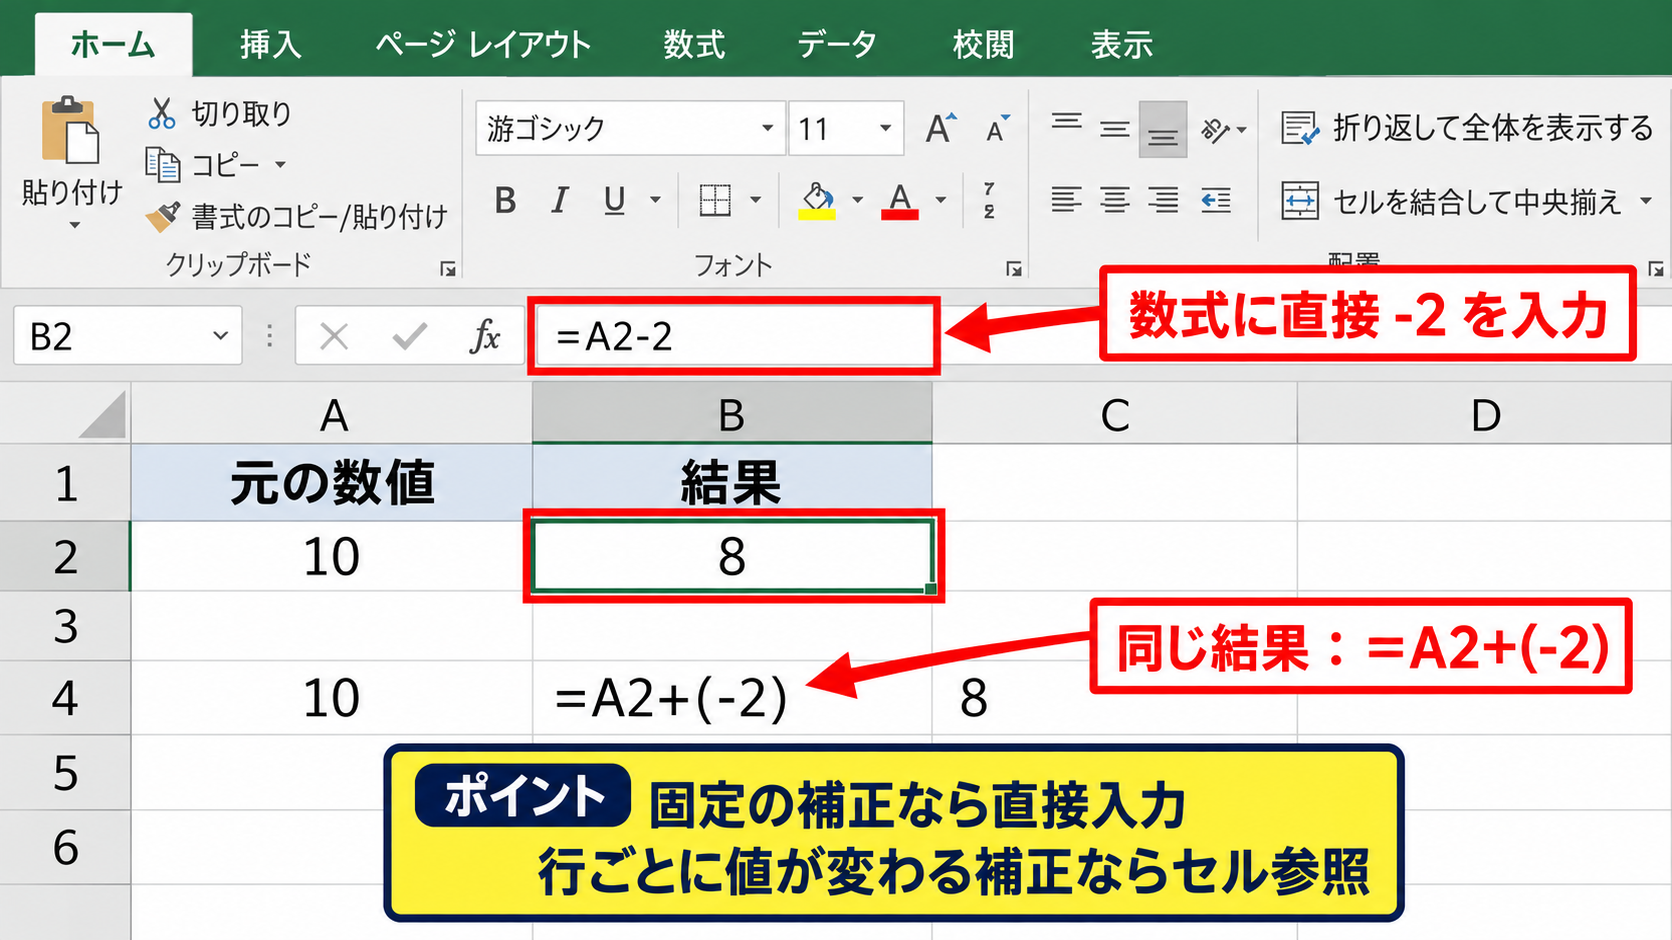
Task: Click the formula bar input =A2-2
Action: (734, 337)
